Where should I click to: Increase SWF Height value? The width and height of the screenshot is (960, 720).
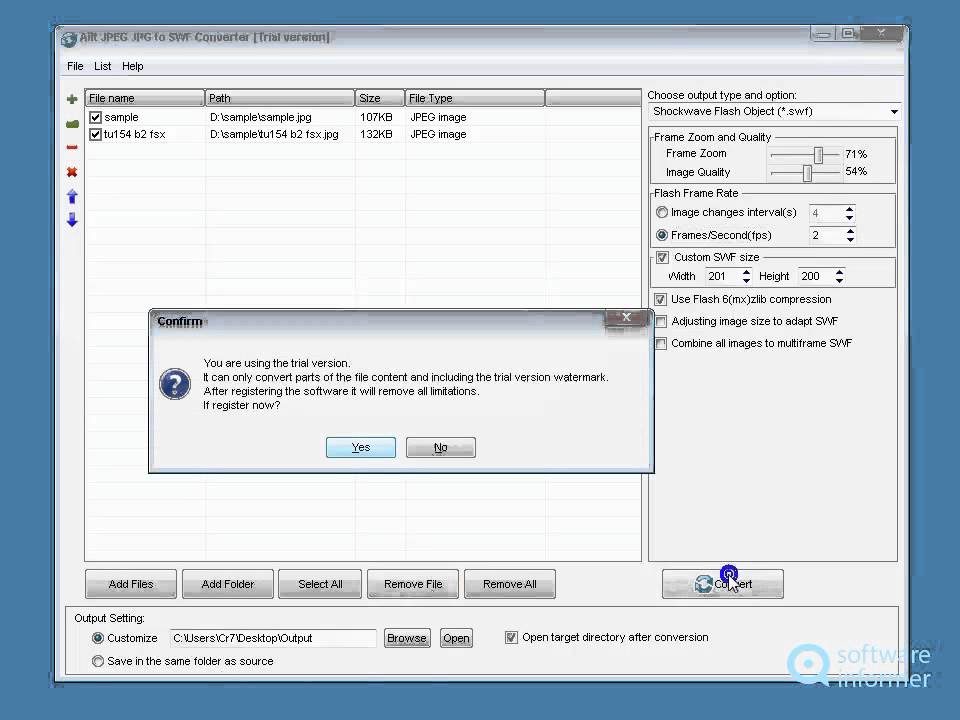click(839, 272)
